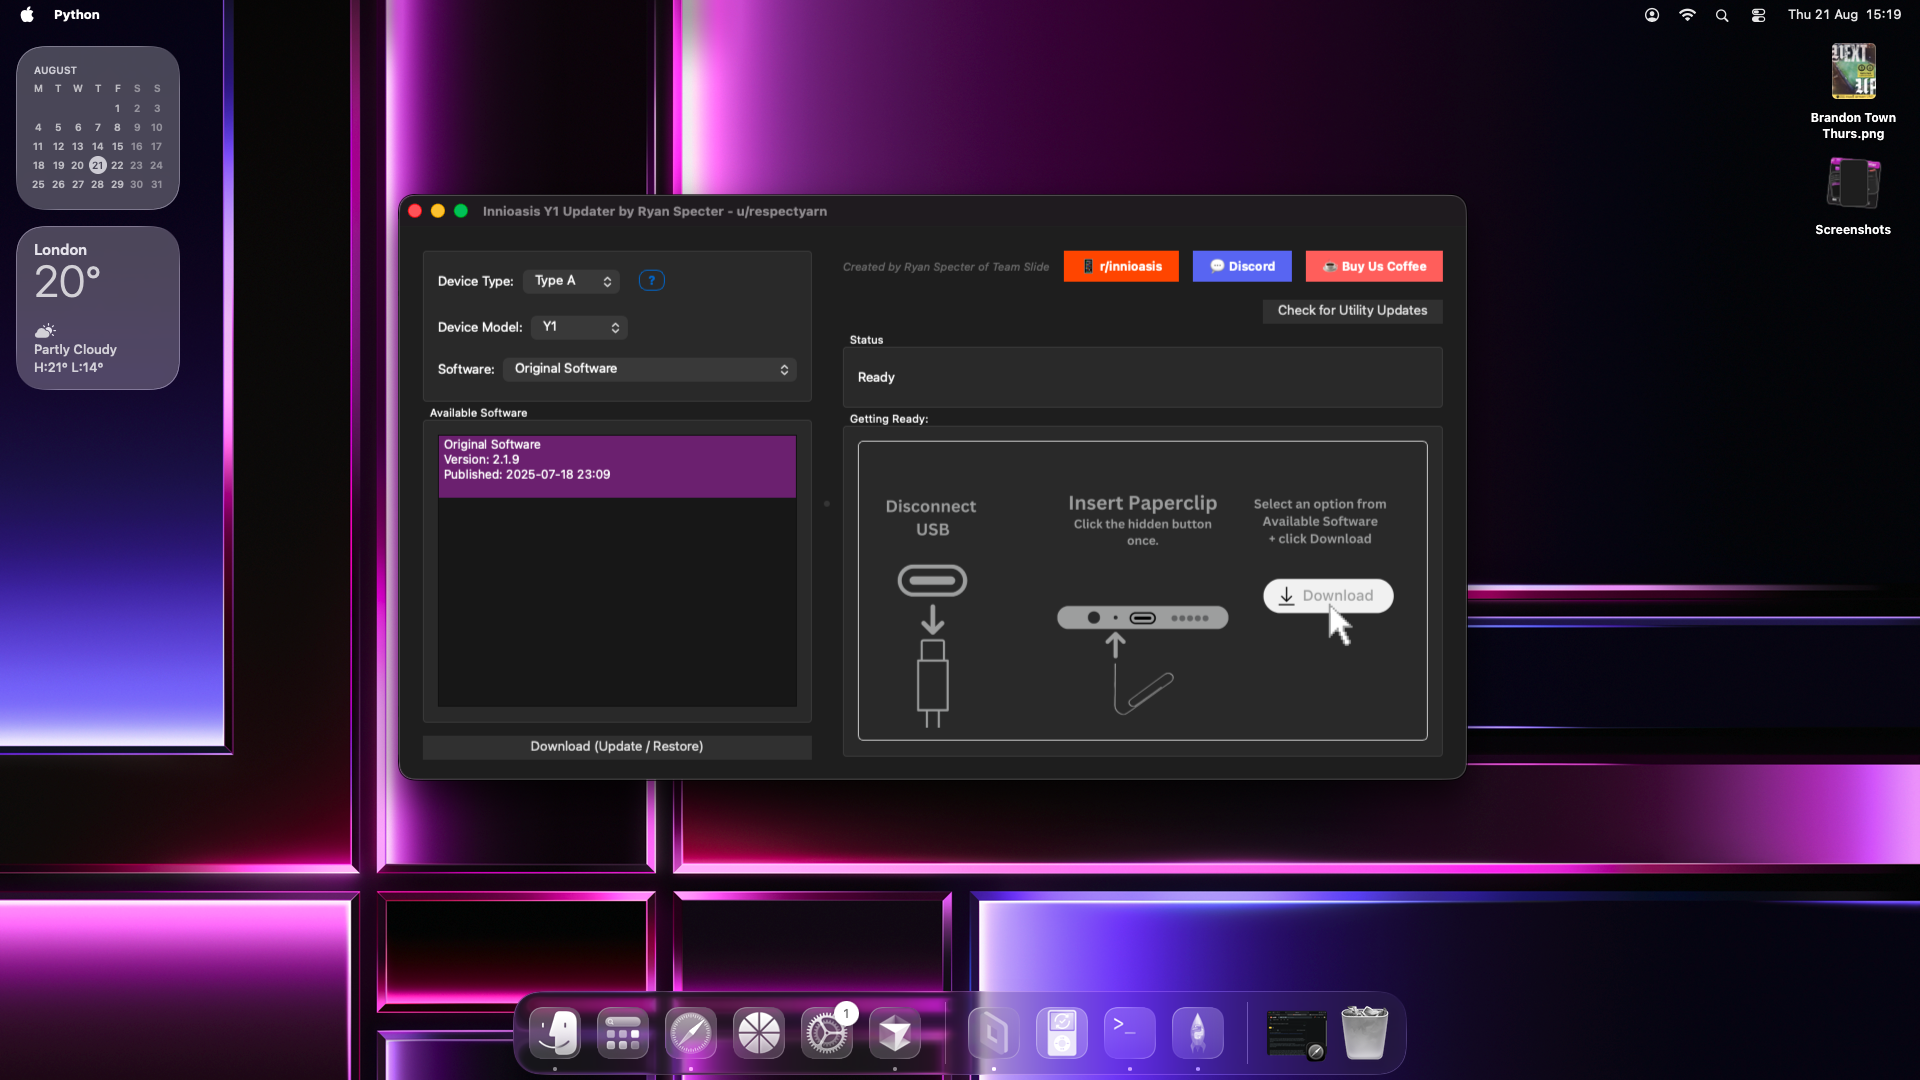Open the iPod updater app in the dock
This screenshot has width=1920, height=1080.
coord(1060,1033)
